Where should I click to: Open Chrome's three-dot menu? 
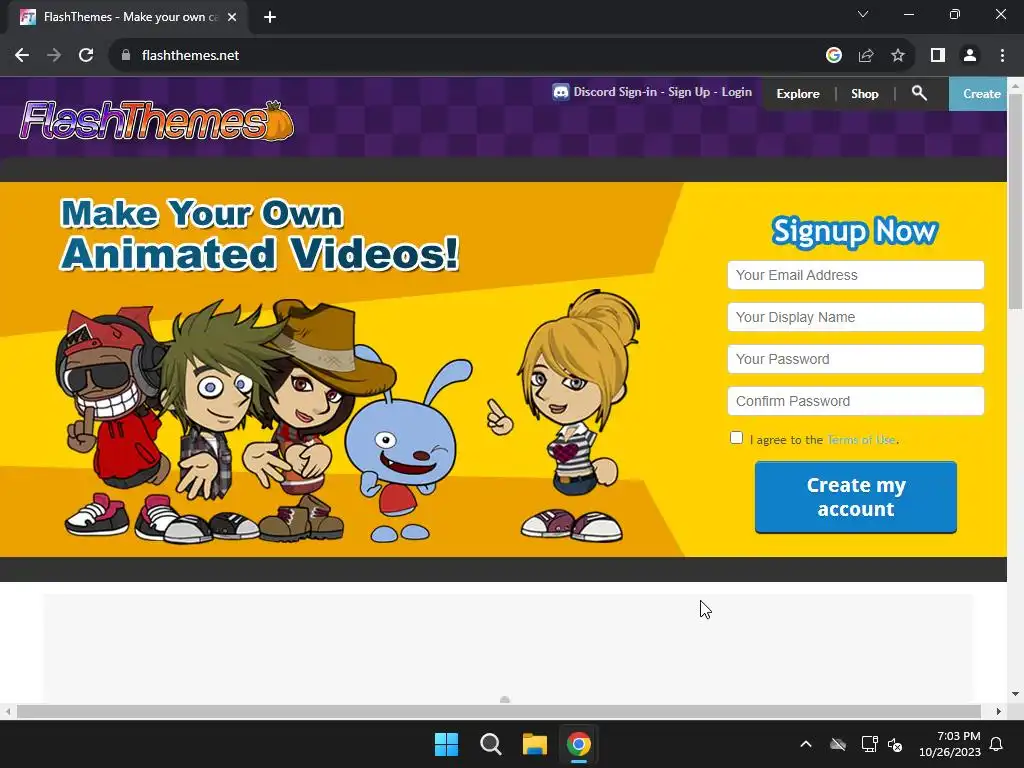[1002, 56]
